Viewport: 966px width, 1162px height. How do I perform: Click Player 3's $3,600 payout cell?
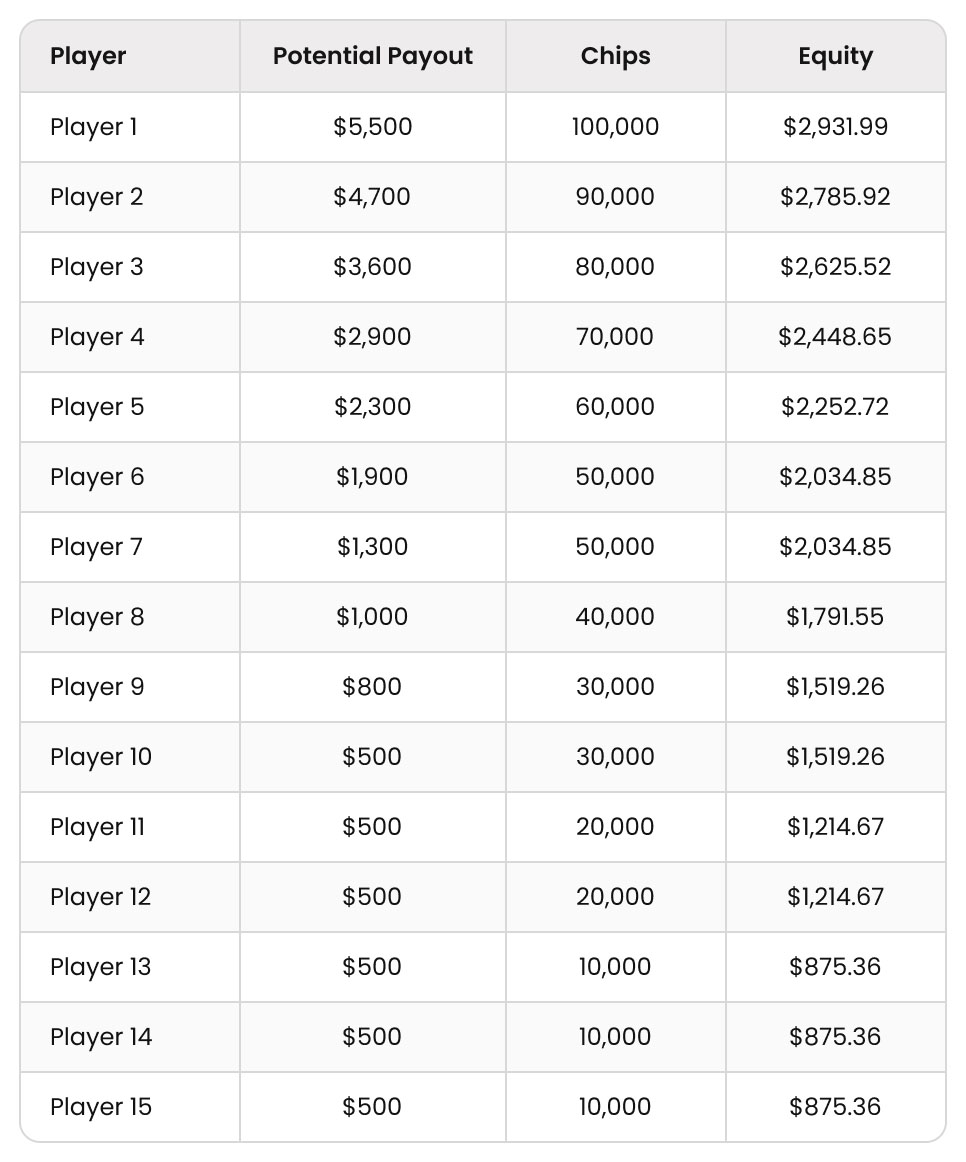coord(372,267)
